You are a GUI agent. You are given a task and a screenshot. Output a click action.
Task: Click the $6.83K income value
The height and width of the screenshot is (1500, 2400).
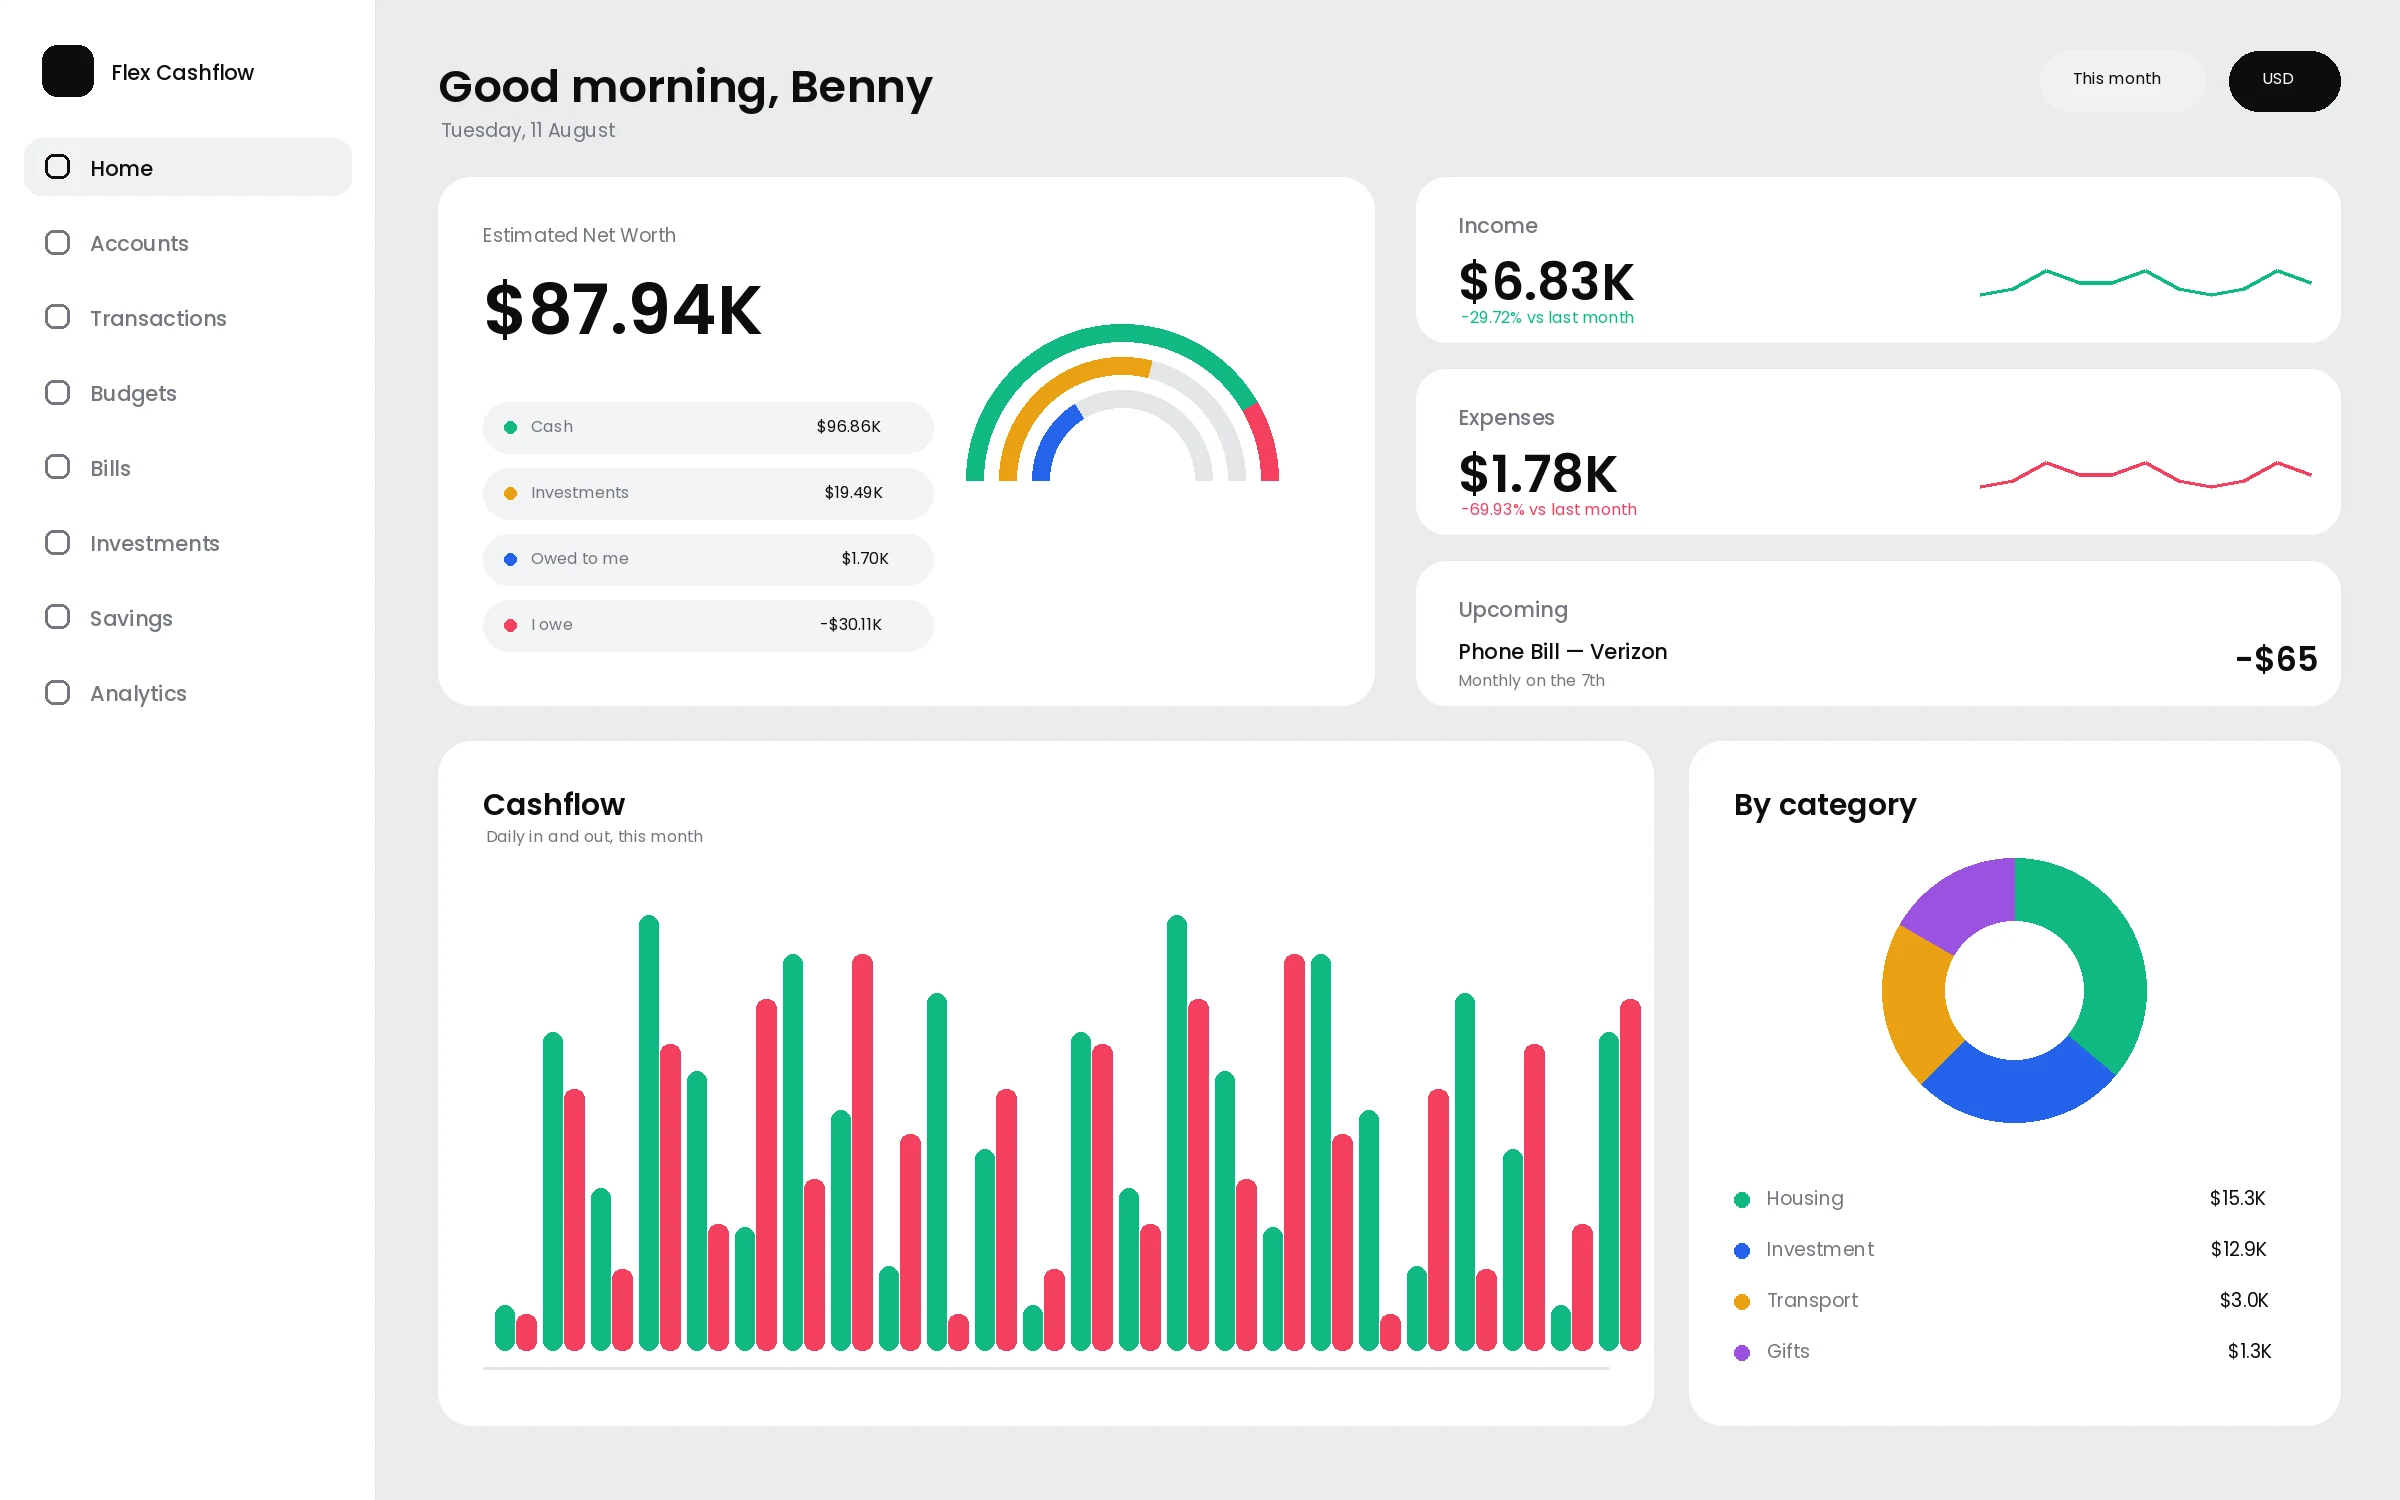tap(1546, 281)
